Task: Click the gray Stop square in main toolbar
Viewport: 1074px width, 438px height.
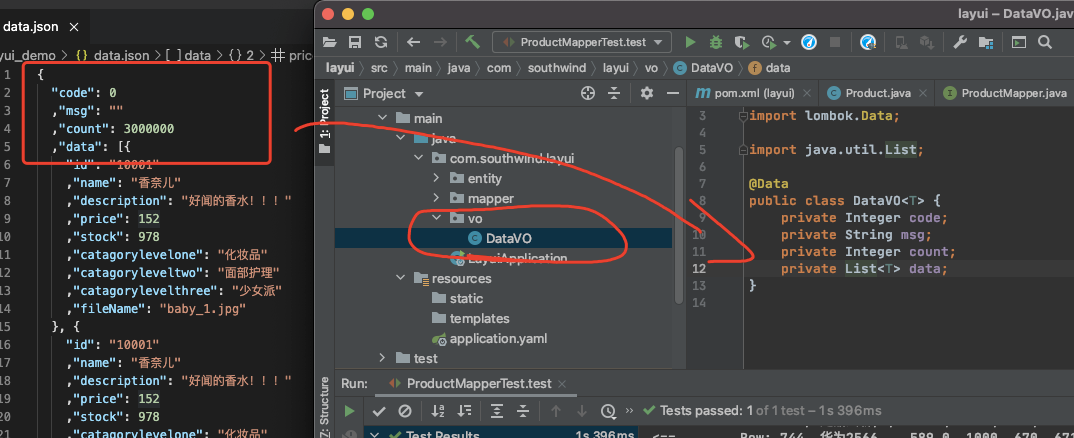Action: (835, 42)
